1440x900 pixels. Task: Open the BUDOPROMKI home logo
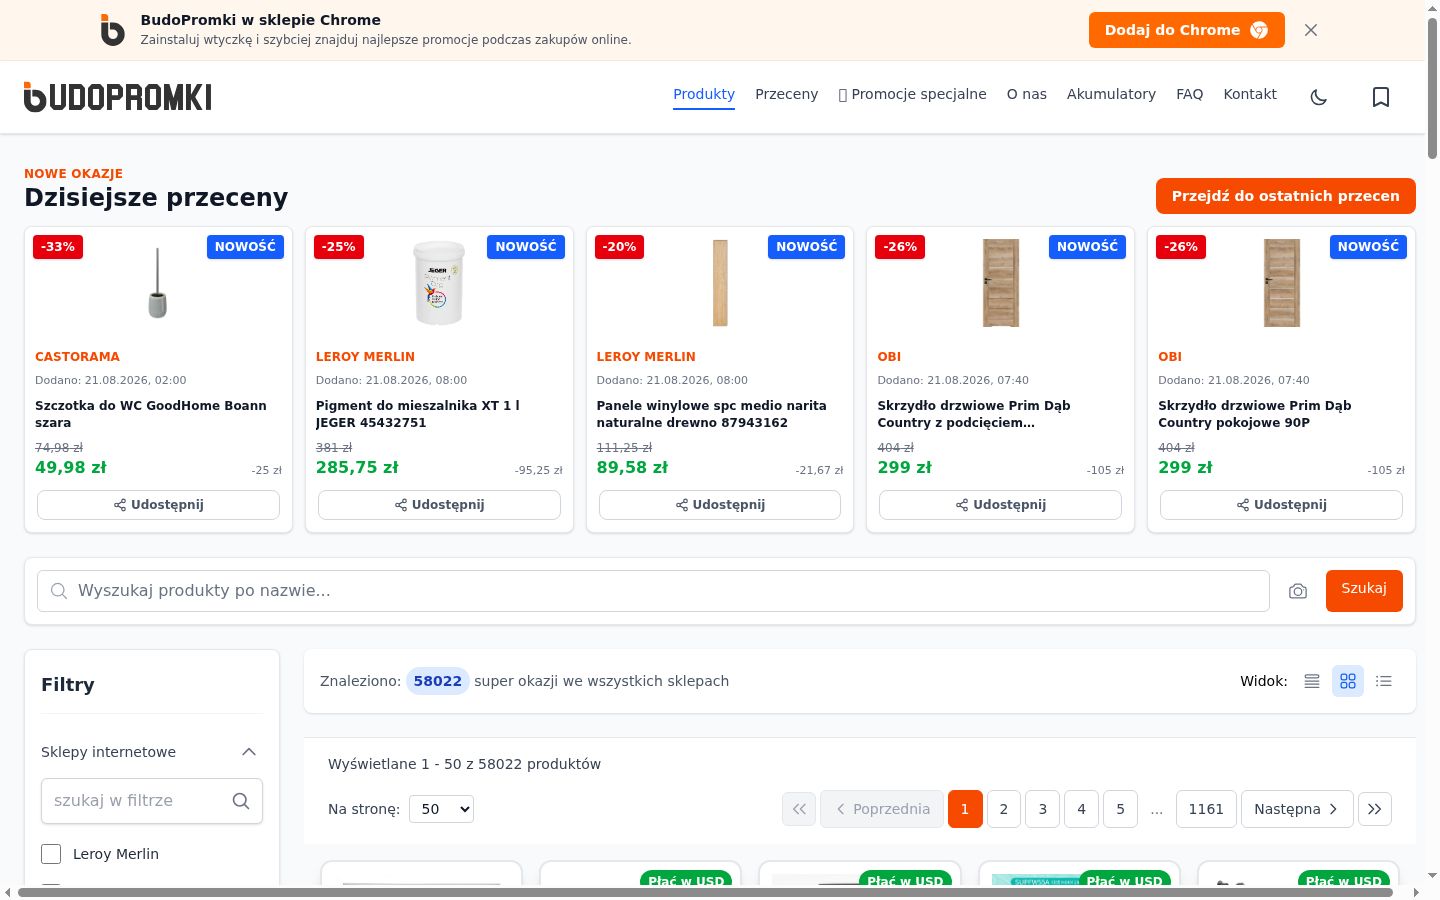(118, 97)
